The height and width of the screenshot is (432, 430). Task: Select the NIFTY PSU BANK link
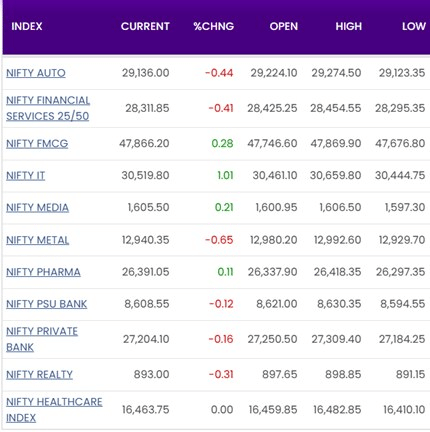pos(46,304)
